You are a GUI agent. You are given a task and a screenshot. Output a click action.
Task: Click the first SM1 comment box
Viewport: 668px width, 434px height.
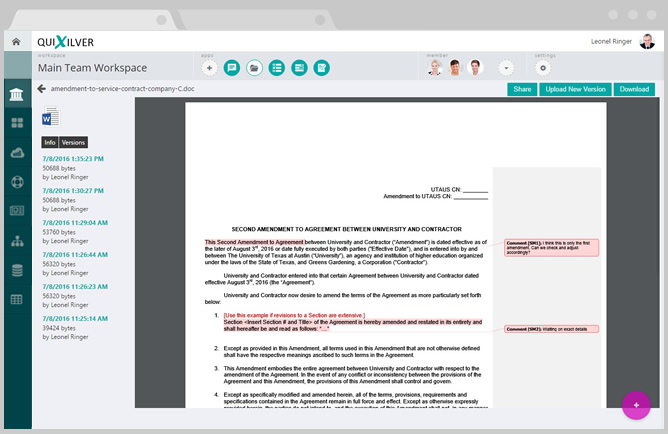[551, 247]
